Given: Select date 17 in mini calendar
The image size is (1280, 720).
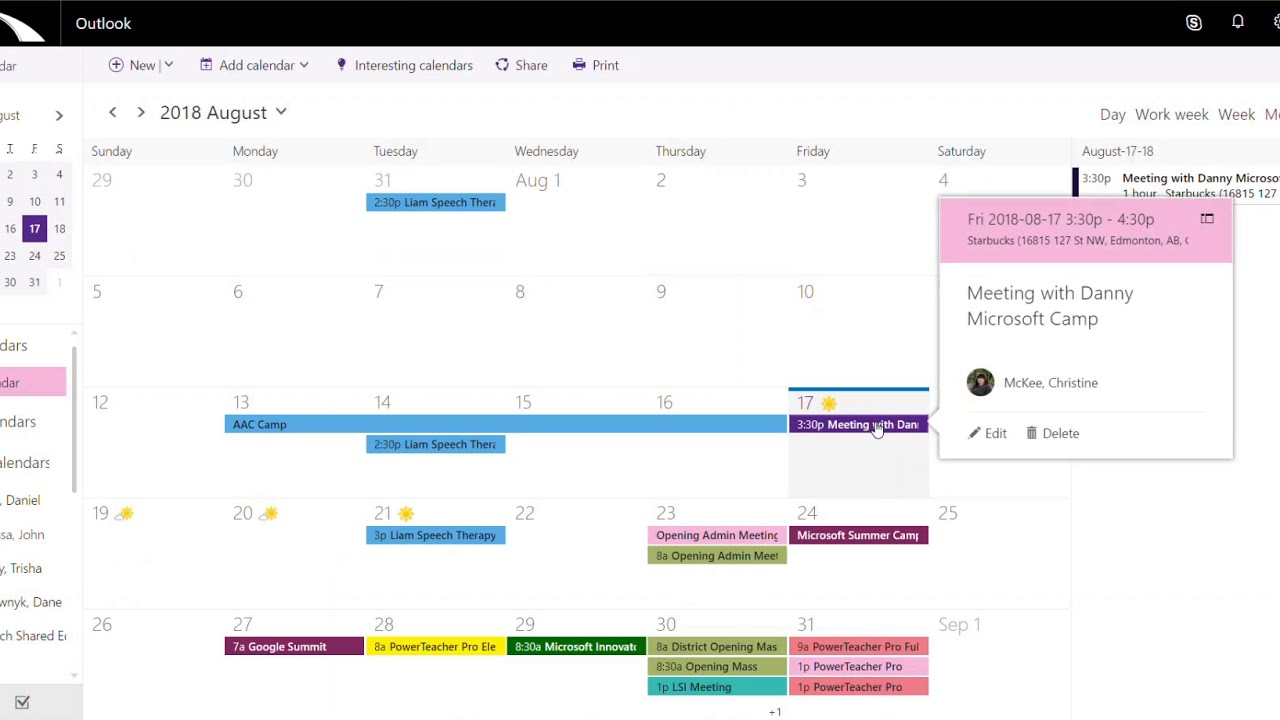Looking at the screenshot, I should [x=34, y=229].
